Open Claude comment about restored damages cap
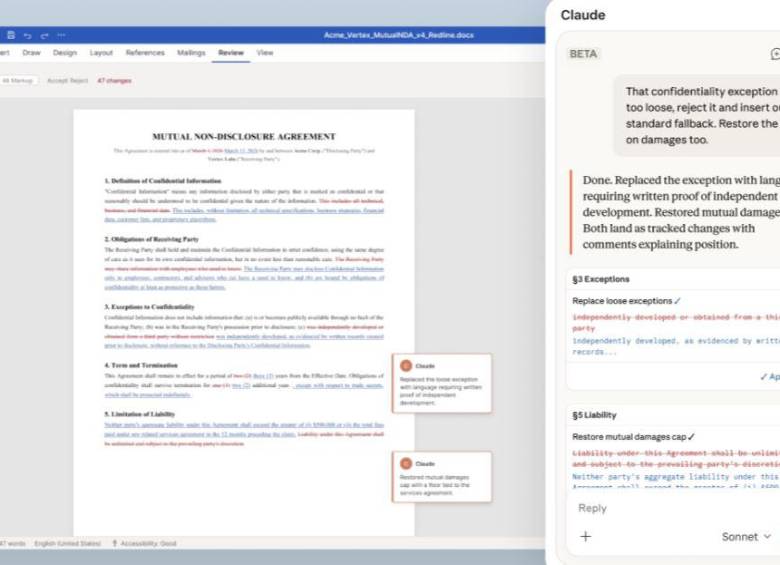Screen dimensions: 780x565 click(x=442, y=477)
